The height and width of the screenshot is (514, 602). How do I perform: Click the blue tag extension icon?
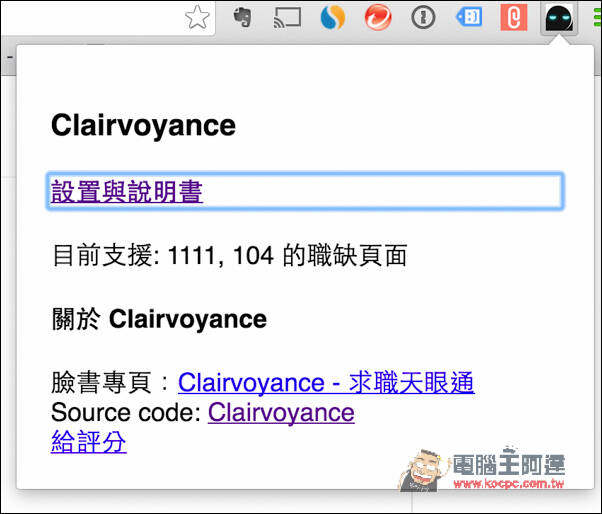(468, 17)
